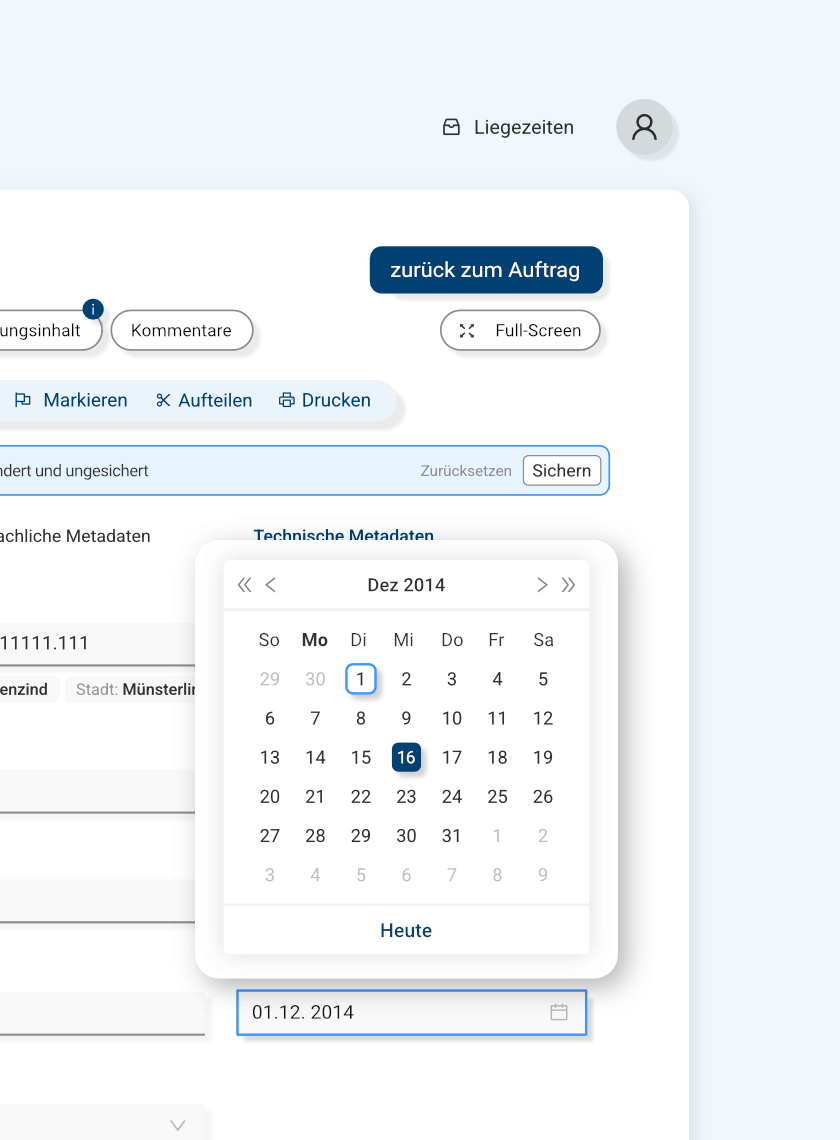Click Drucken printer action
The image size is (840, 1140).
coord(324,400)
